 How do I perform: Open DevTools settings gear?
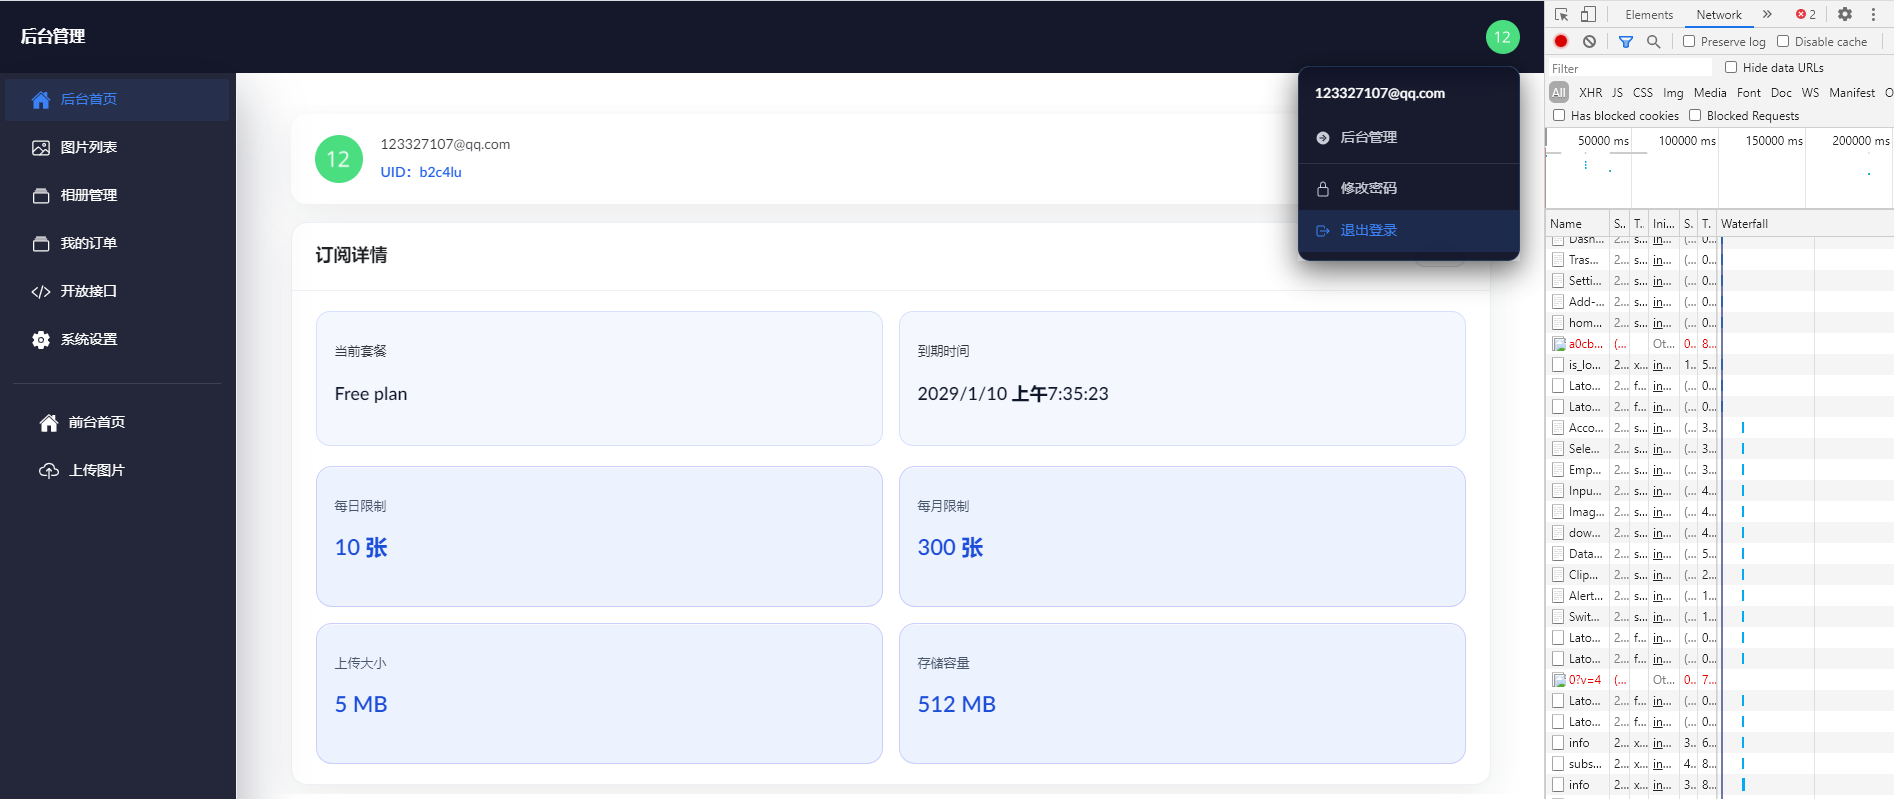(1845, 14)
